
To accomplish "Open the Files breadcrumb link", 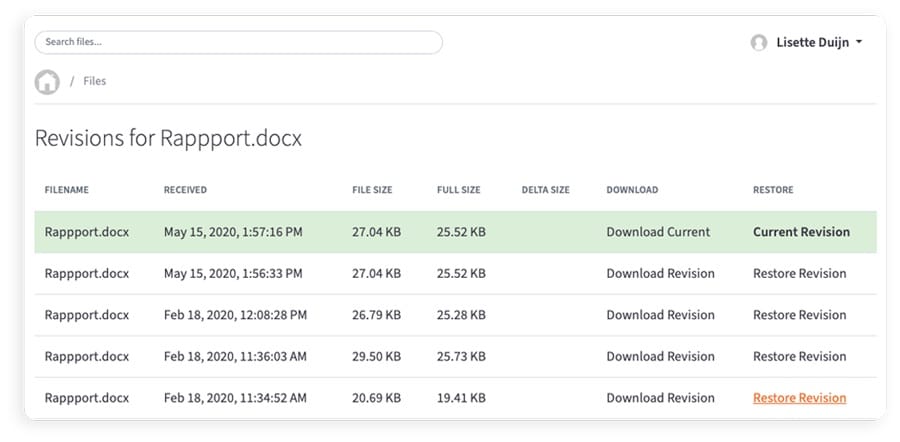I will click(95, 81).
